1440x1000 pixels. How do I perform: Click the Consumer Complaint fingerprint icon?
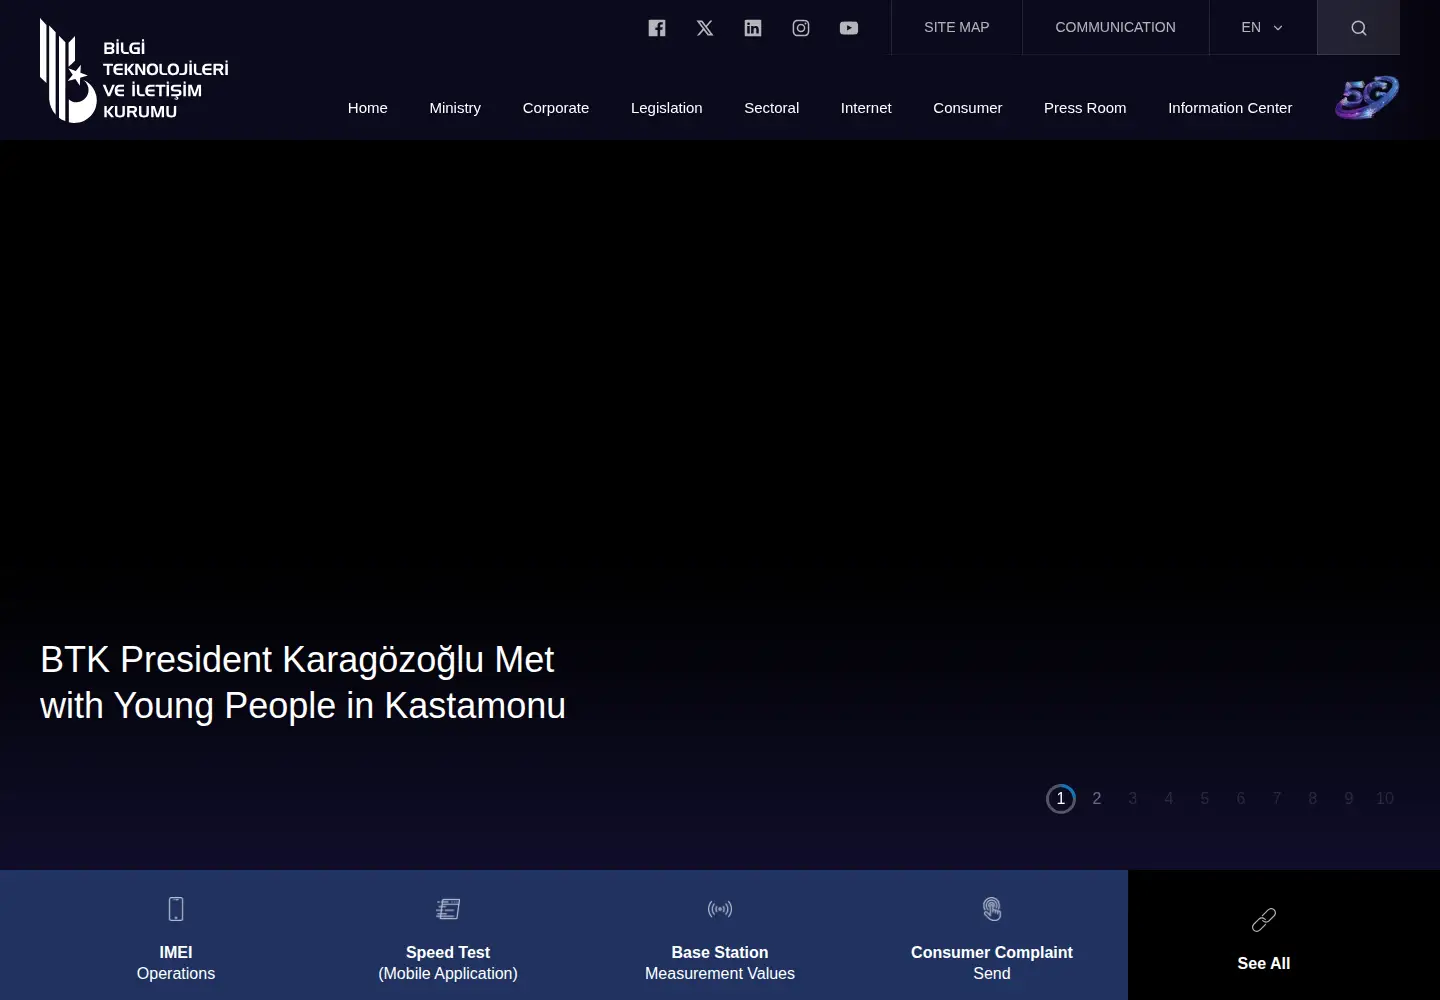(x=992, y=909)
